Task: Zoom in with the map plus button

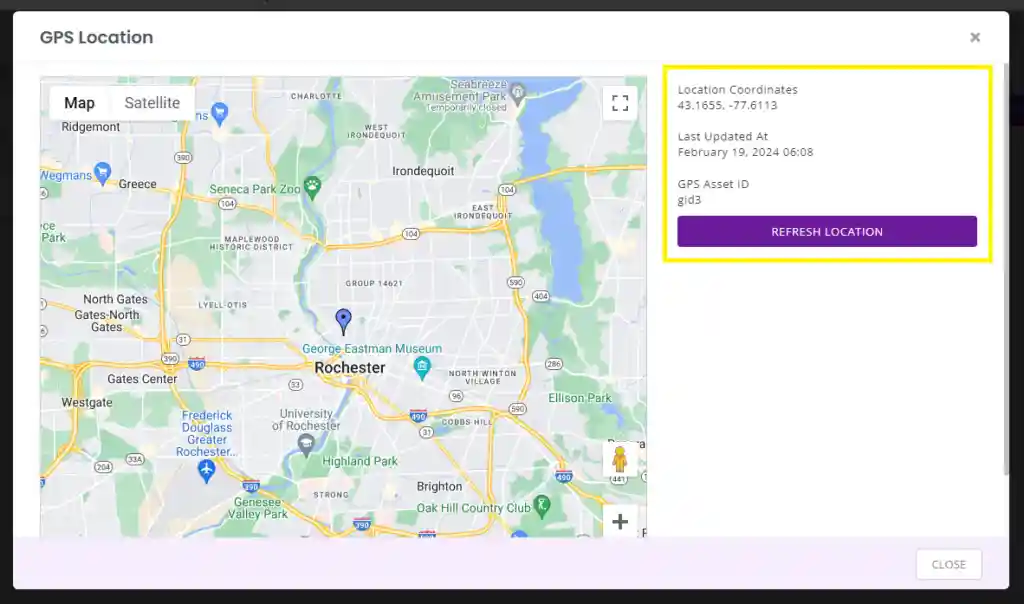Action: pyautogui.click(x=620, y=521)
